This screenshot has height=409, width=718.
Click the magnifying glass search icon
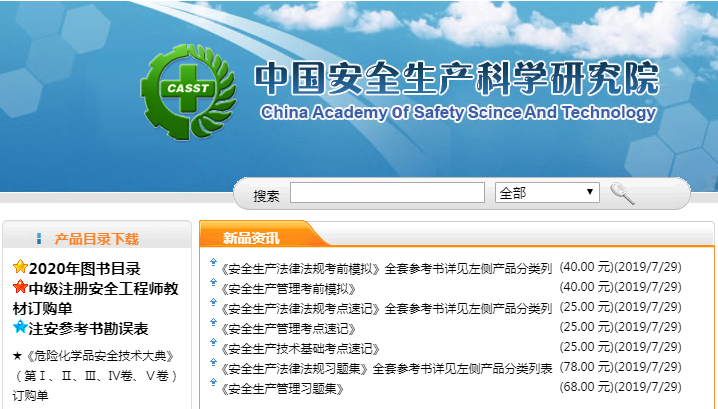click(x=622, y=193)
